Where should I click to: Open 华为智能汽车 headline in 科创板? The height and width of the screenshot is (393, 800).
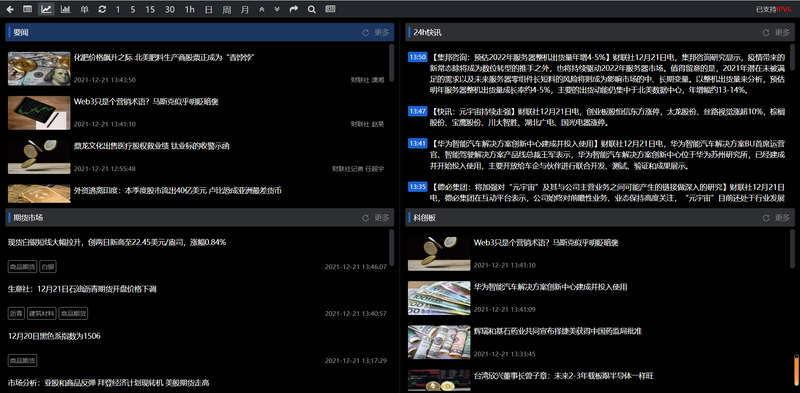(551, 287)
